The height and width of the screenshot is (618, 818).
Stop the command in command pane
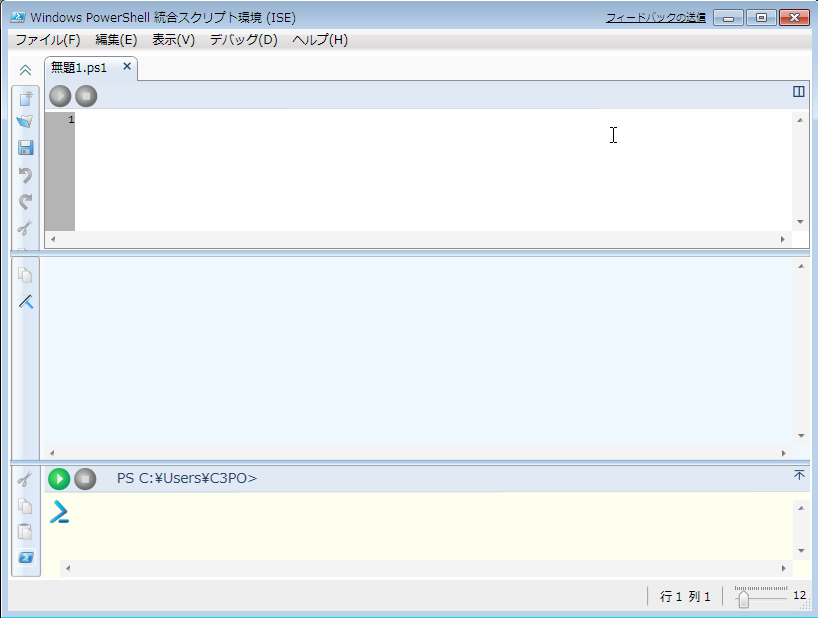pos(85,479)
